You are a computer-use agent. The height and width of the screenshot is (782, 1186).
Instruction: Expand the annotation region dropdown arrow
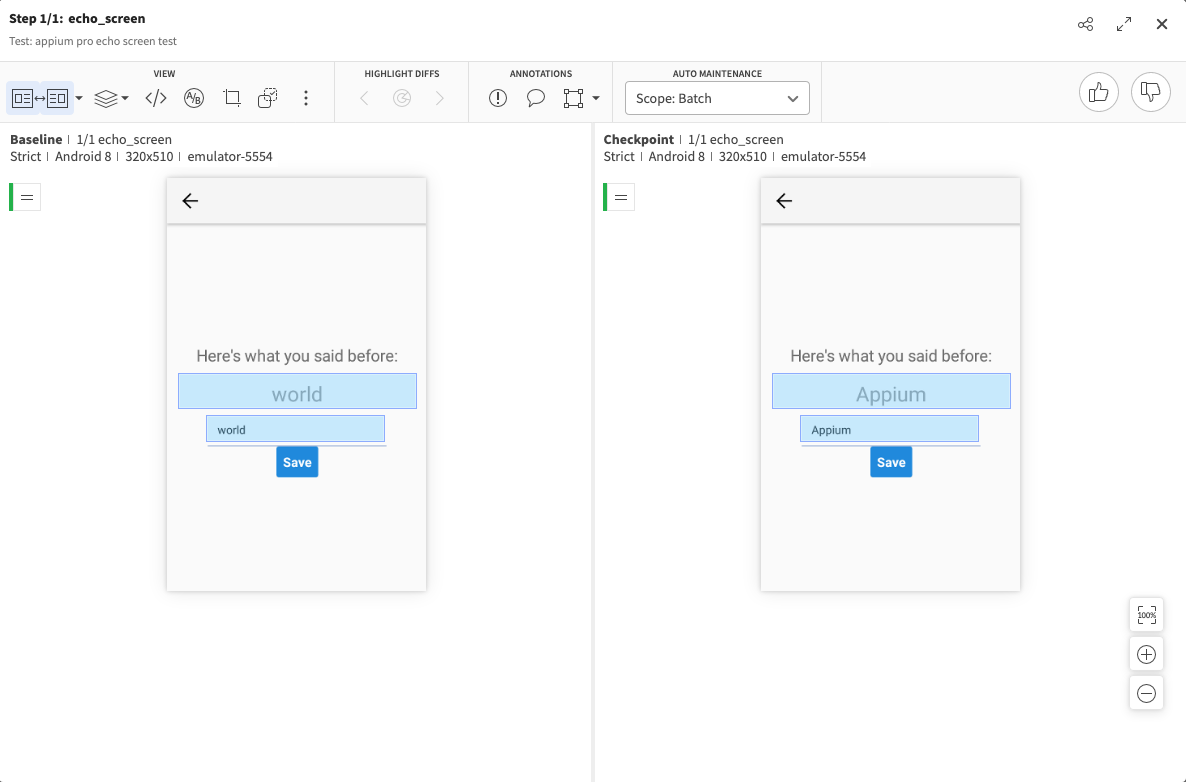click(x=596, y=98)
